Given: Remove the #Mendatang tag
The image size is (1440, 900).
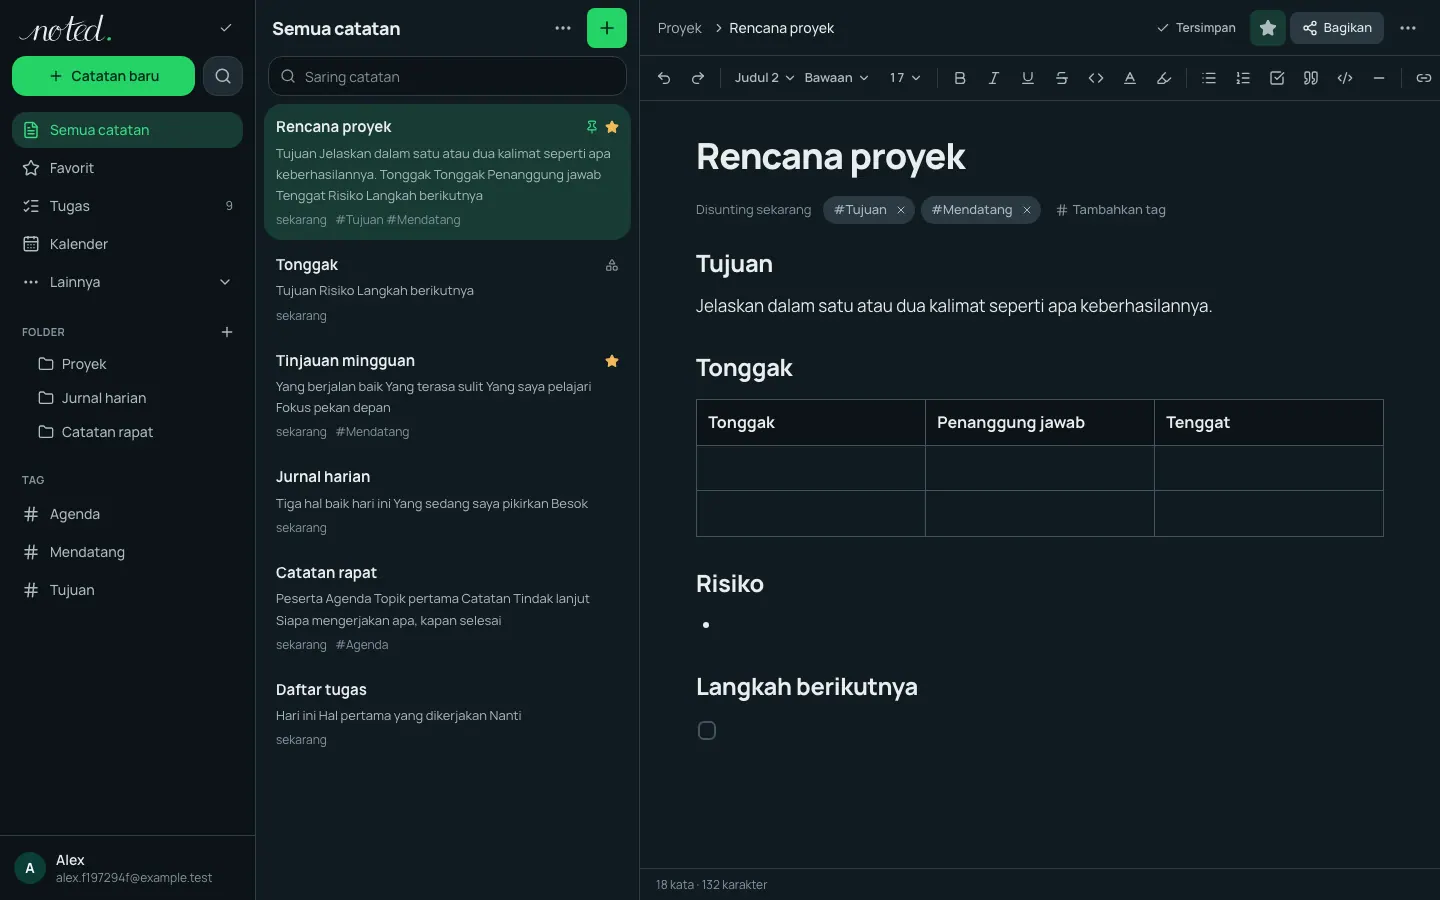Looking at the screenshot, I should [1027, 210].
